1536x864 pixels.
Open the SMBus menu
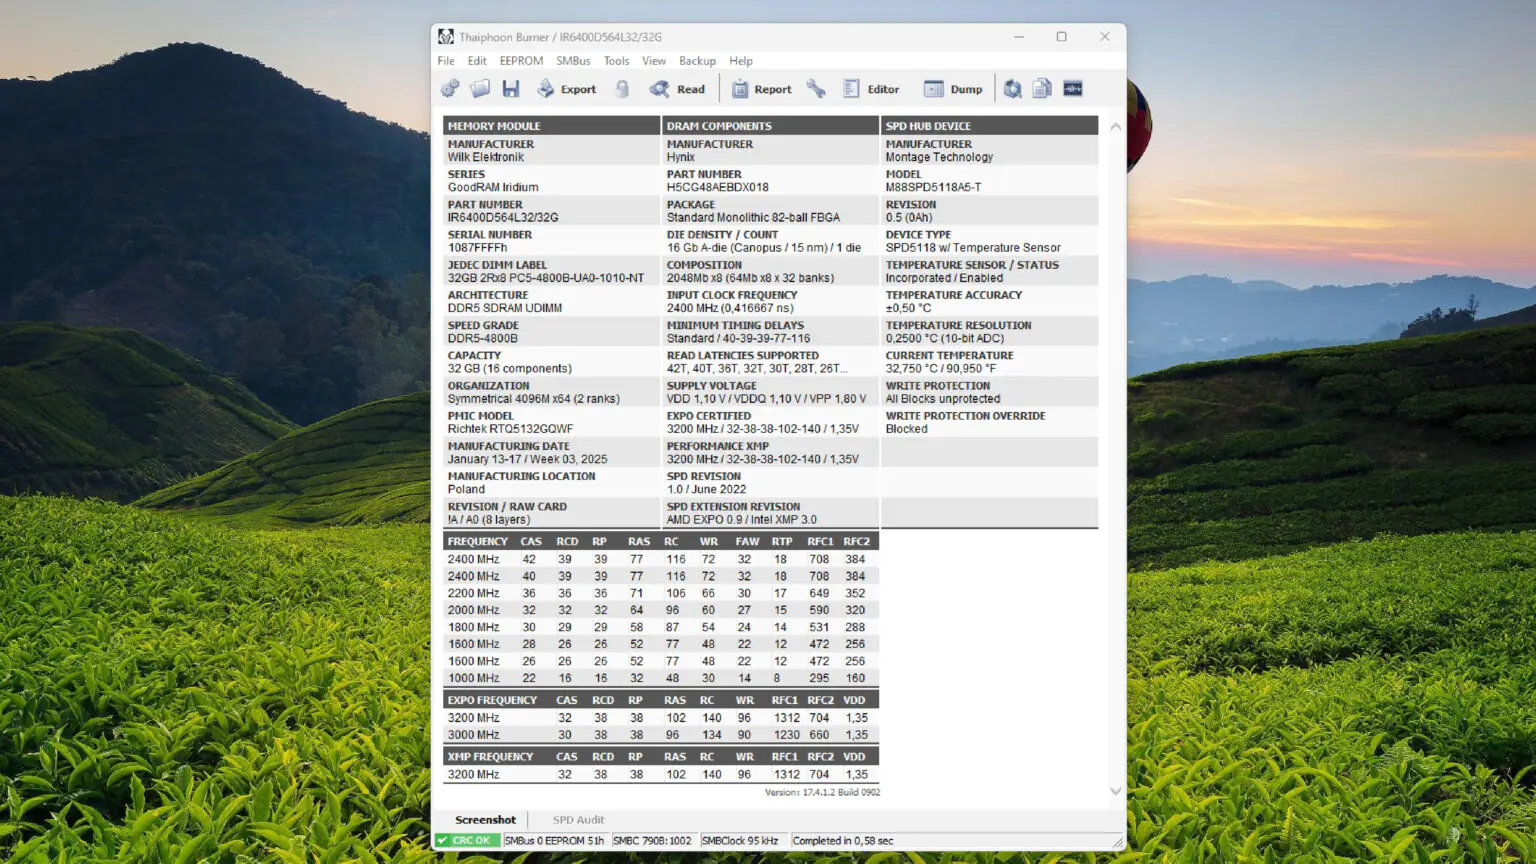click(573, 61)
